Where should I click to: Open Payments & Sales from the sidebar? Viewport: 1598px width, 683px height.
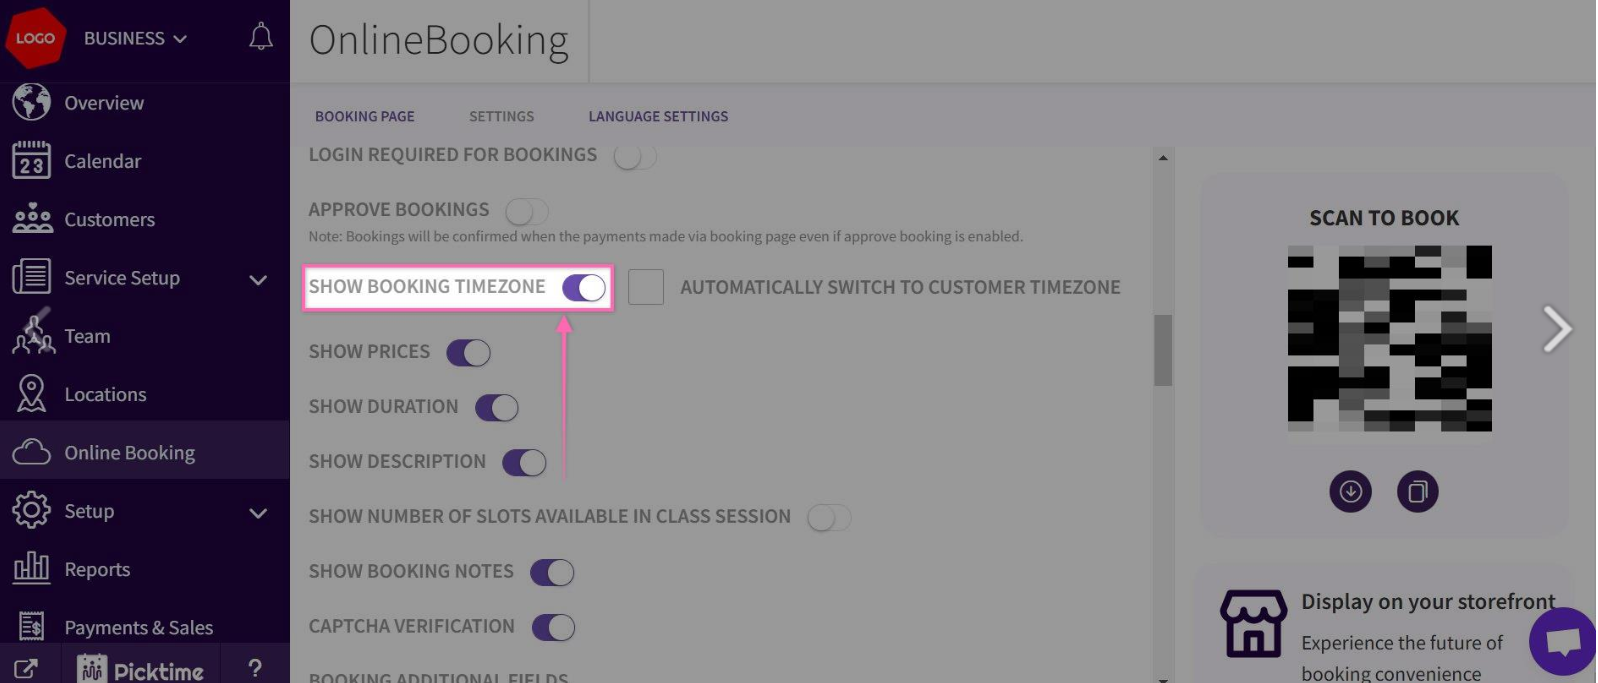[138, 627]
